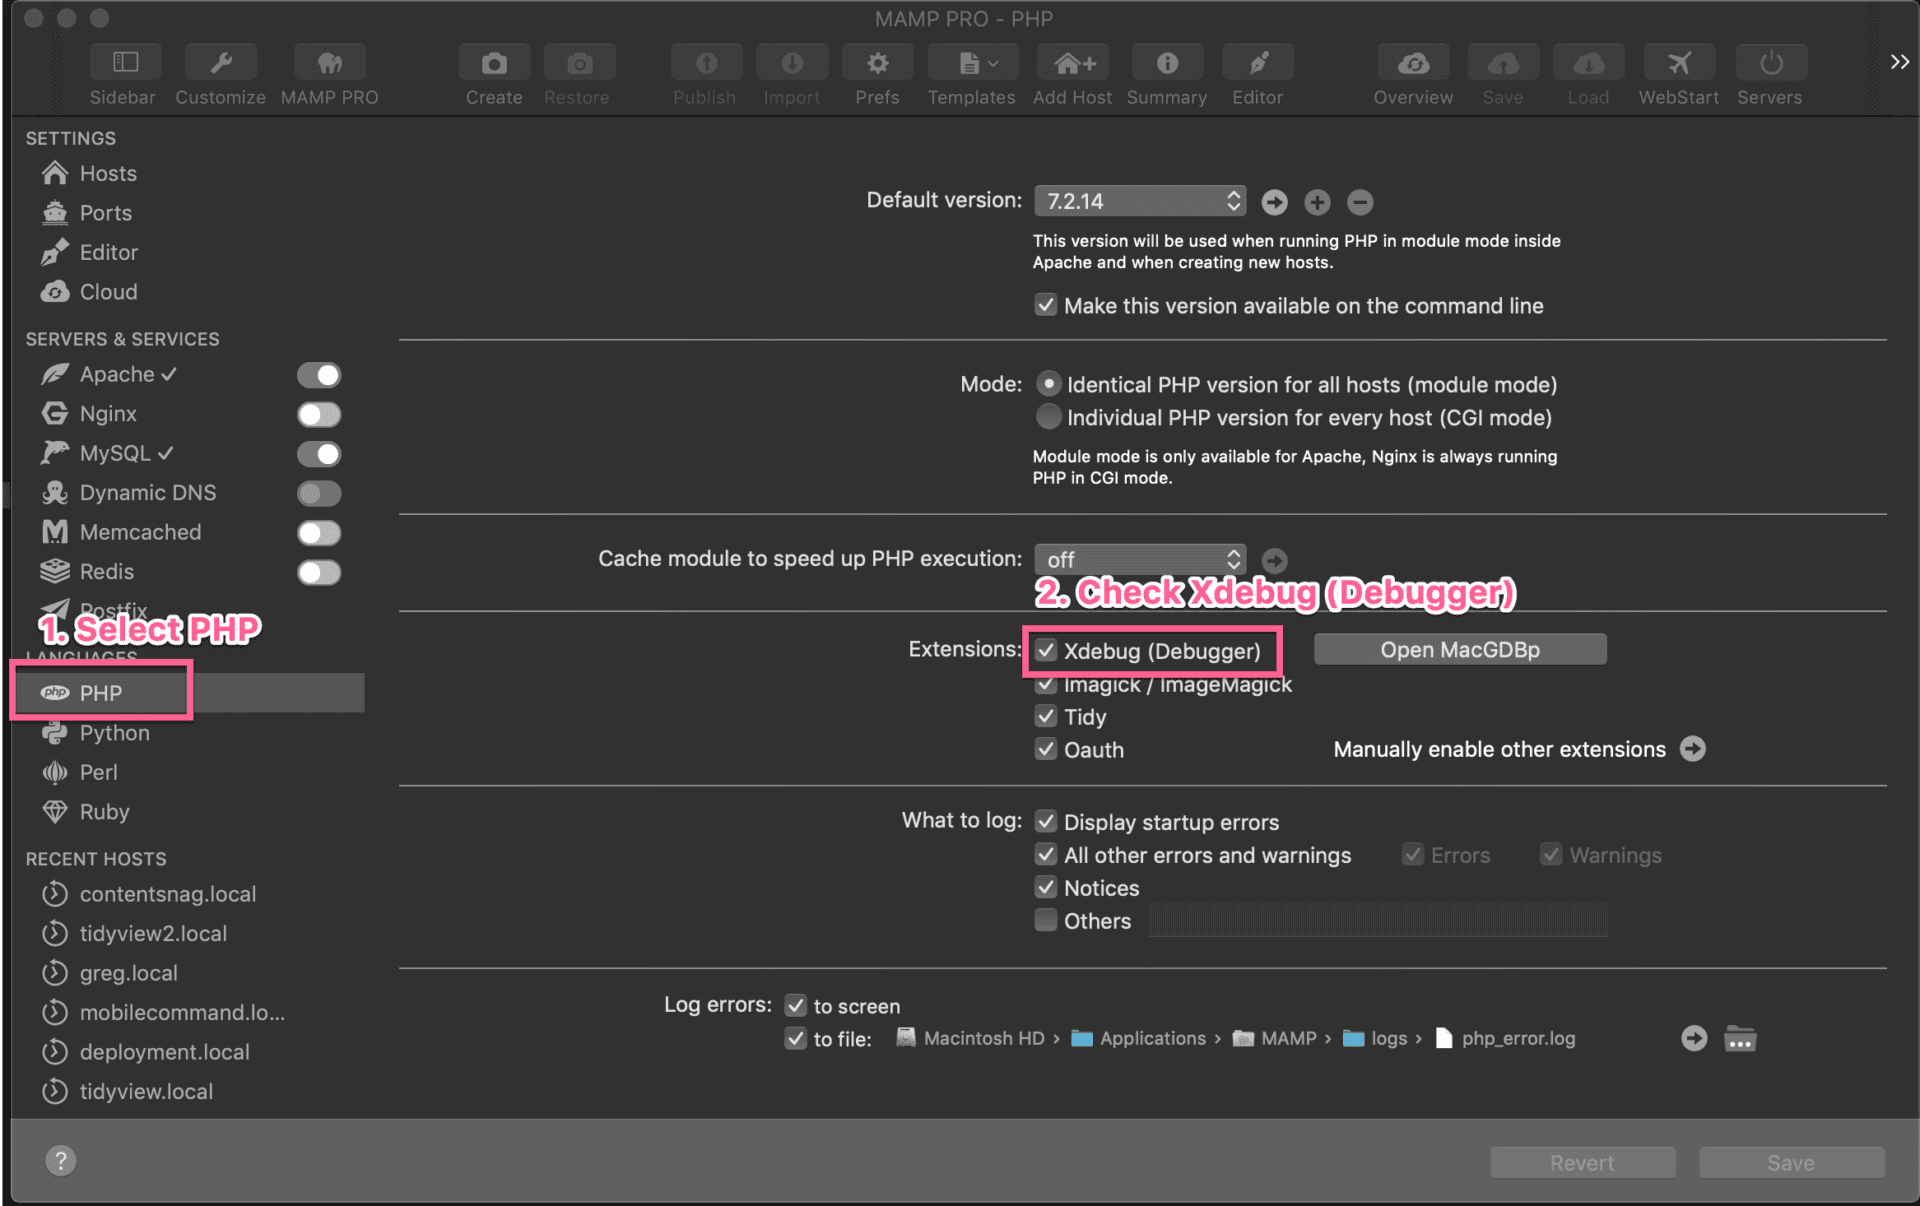Select CGI mode radio button
Image resolution: width=1920 pixels, height=1206 pixels.
tap(1048, 418)
